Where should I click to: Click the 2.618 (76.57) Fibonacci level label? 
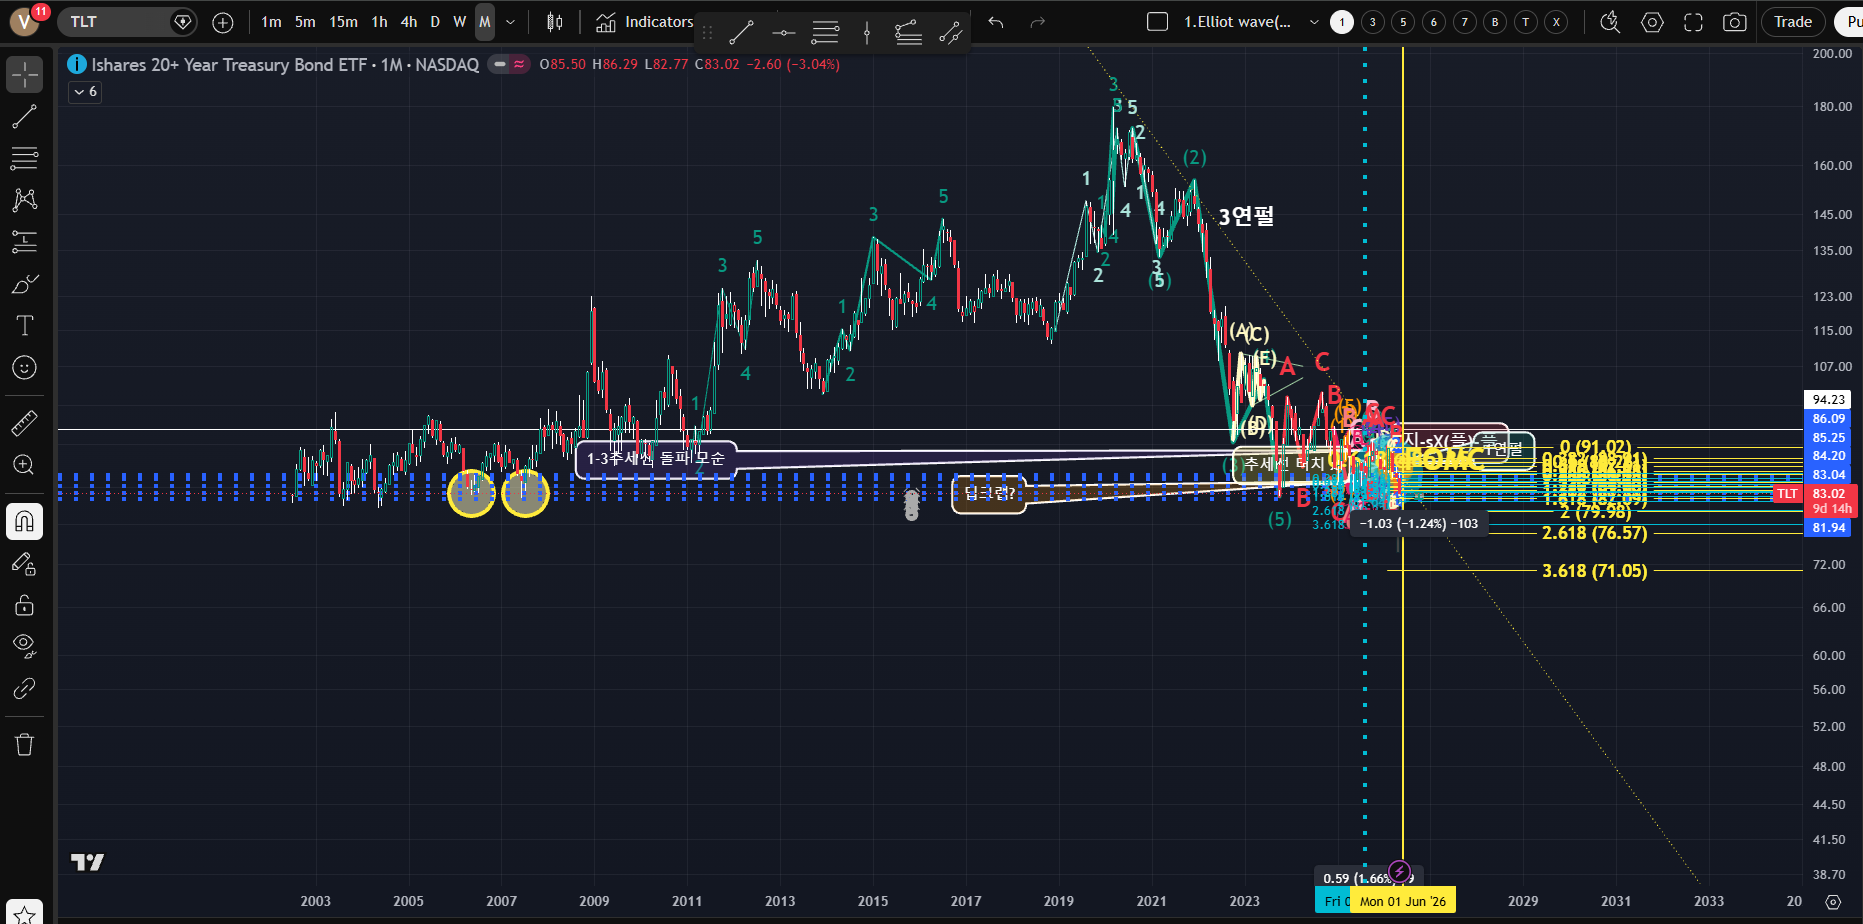point(1594,533)
